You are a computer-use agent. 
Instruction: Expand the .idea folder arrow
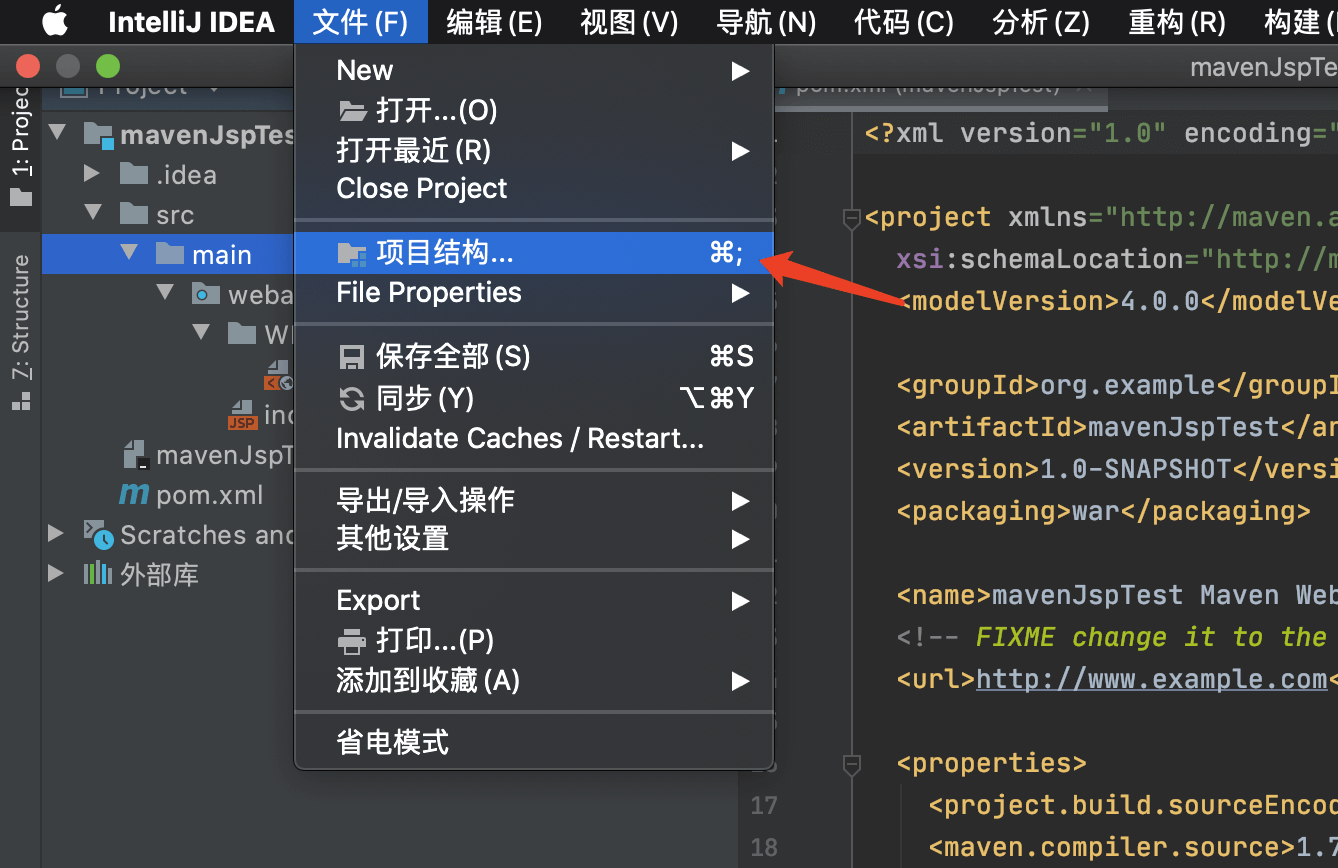92,175
